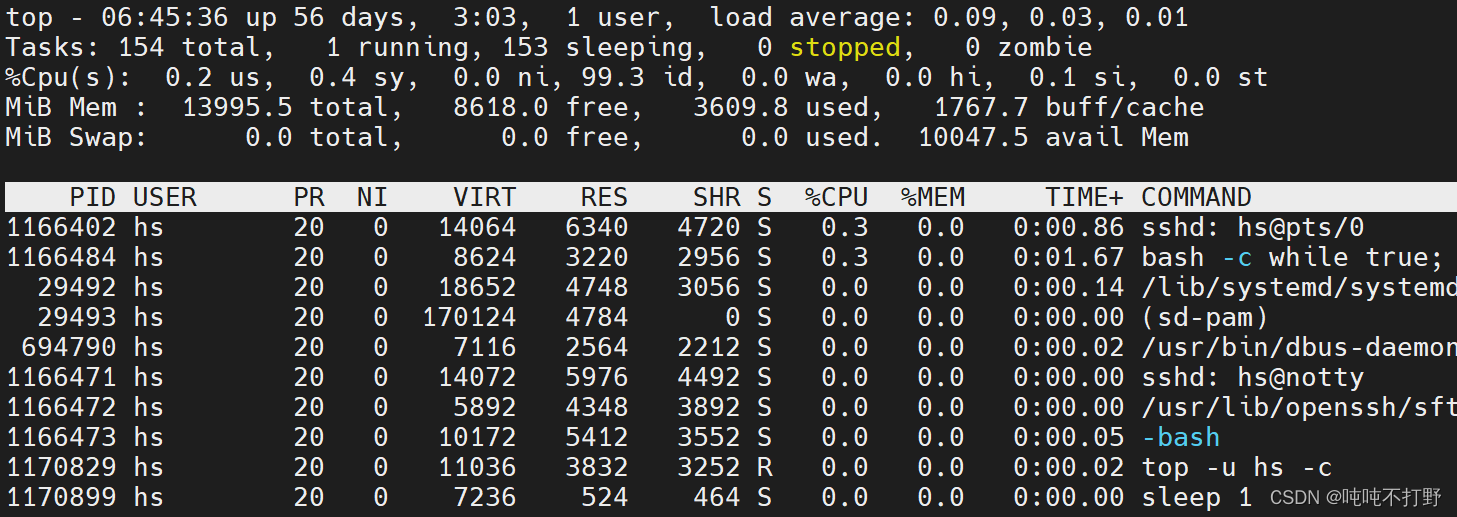Image resolution: width=1457 pixels, height=517 pixels.
Task: Click the '/usr/bin/dbus-daemon' command text
Action: [1299, 347]
